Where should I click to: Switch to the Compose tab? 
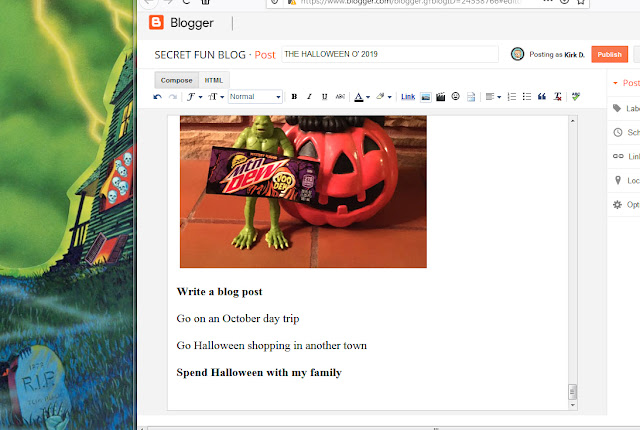tap(176, 80)
